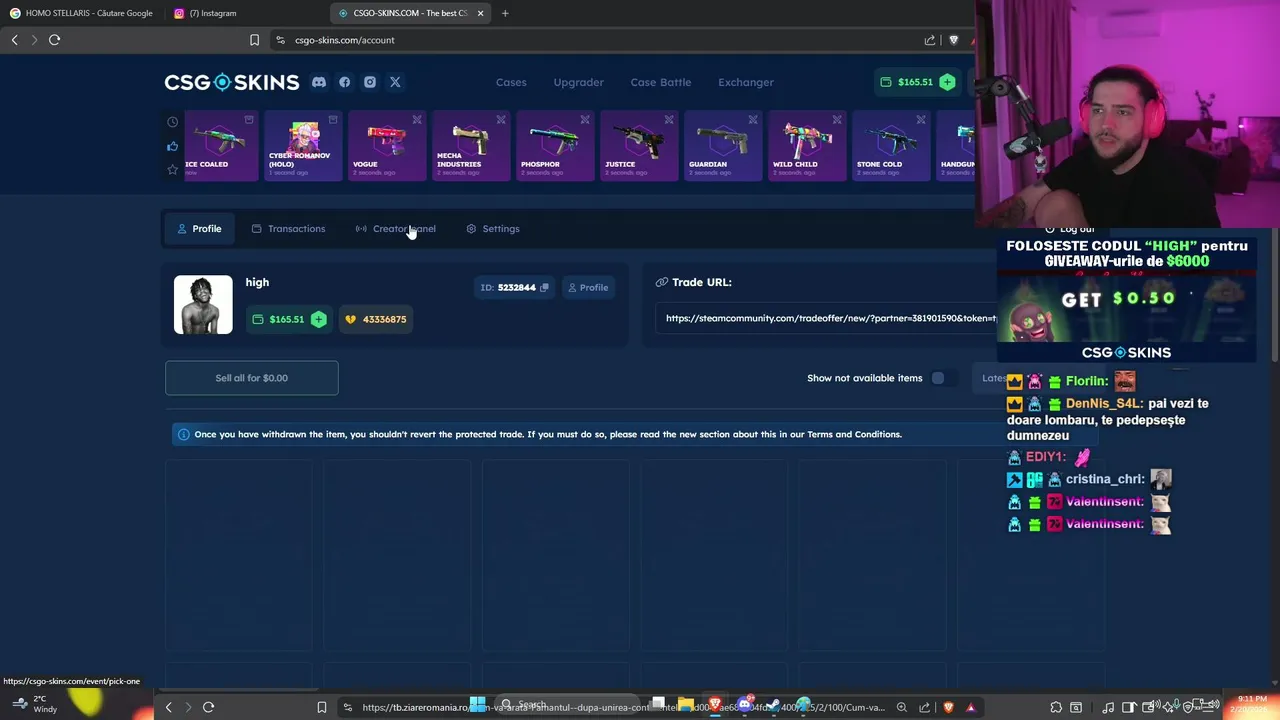Open File Explorer from taskbar
This screenshot has height=720, width=1280.
686,705
